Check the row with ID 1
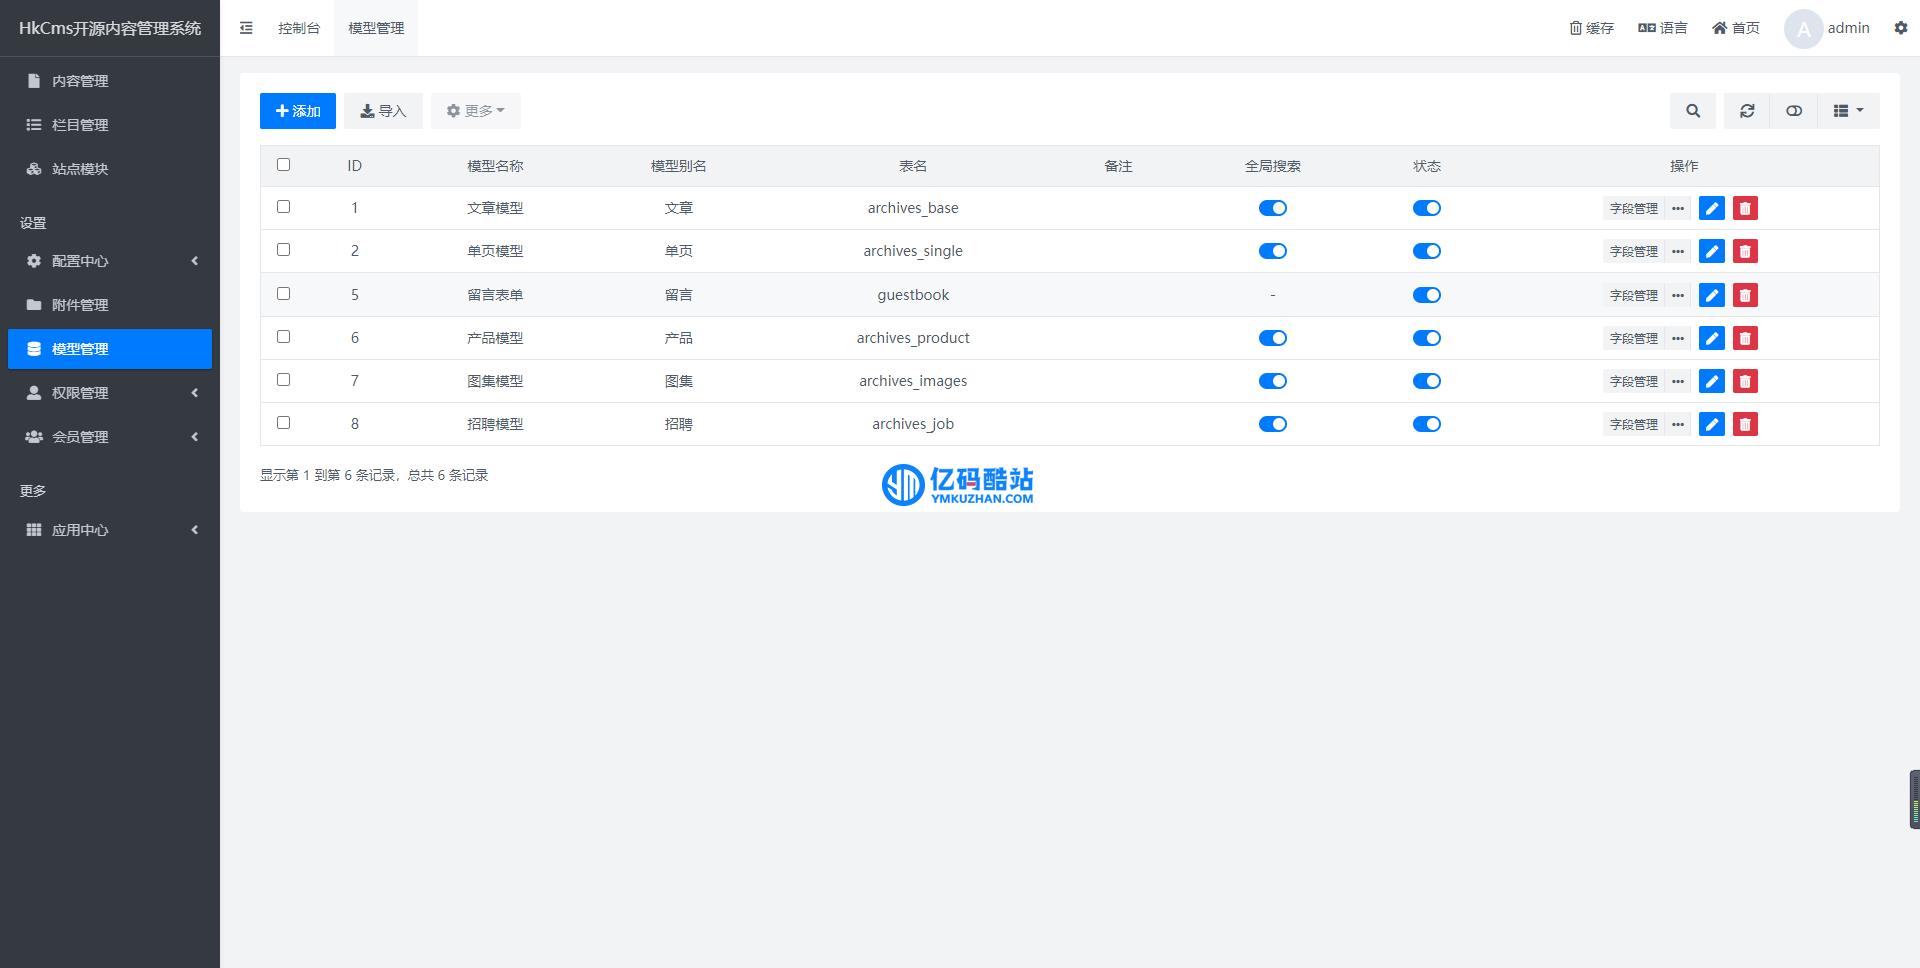The image size is (1920, 968). tap(283, 206)
